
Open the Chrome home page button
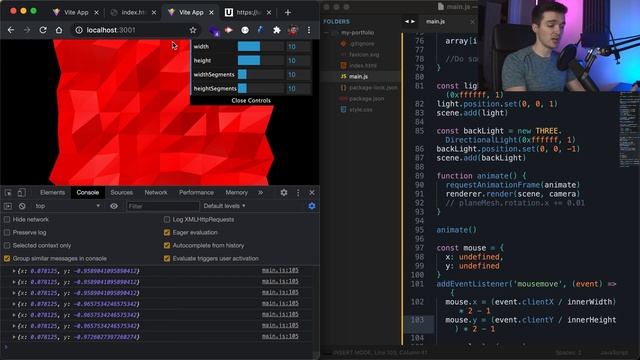pos(59,30)
